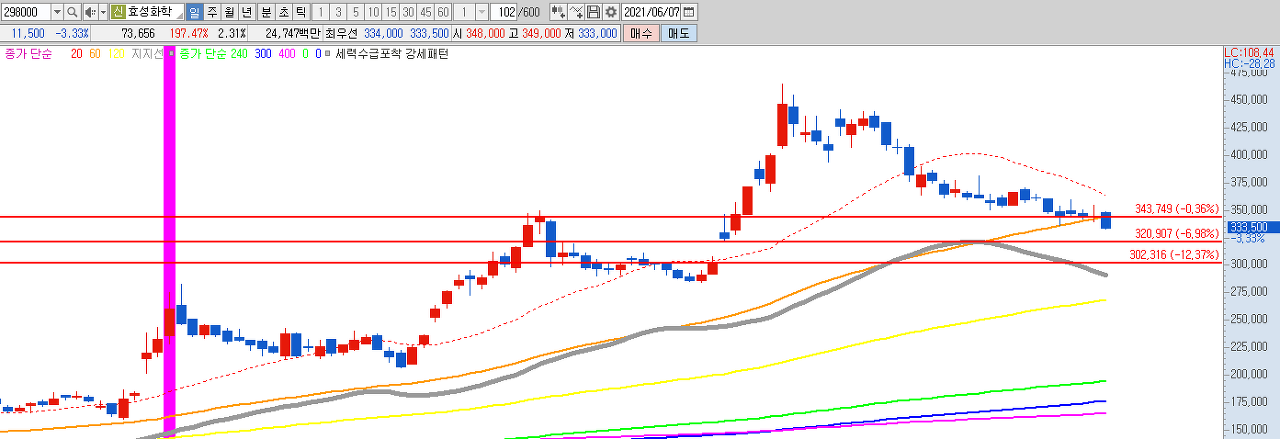This screenshot has height=439, width=1280.
Task: Expand the arrow beside the speaker icon
Action: point(102,12)
